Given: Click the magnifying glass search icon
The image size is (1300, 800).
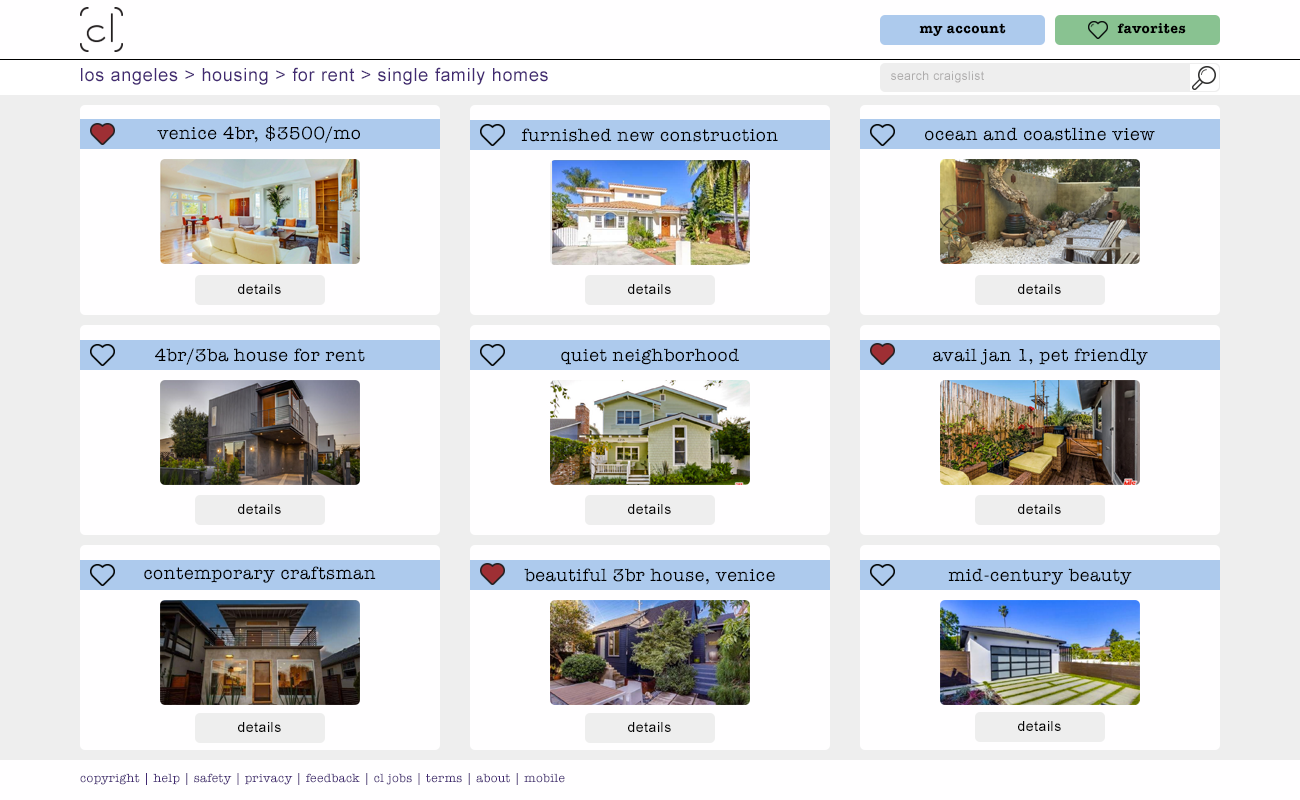Looking at the screenshot, I should pyautogui.click(x=1204, y=78).
